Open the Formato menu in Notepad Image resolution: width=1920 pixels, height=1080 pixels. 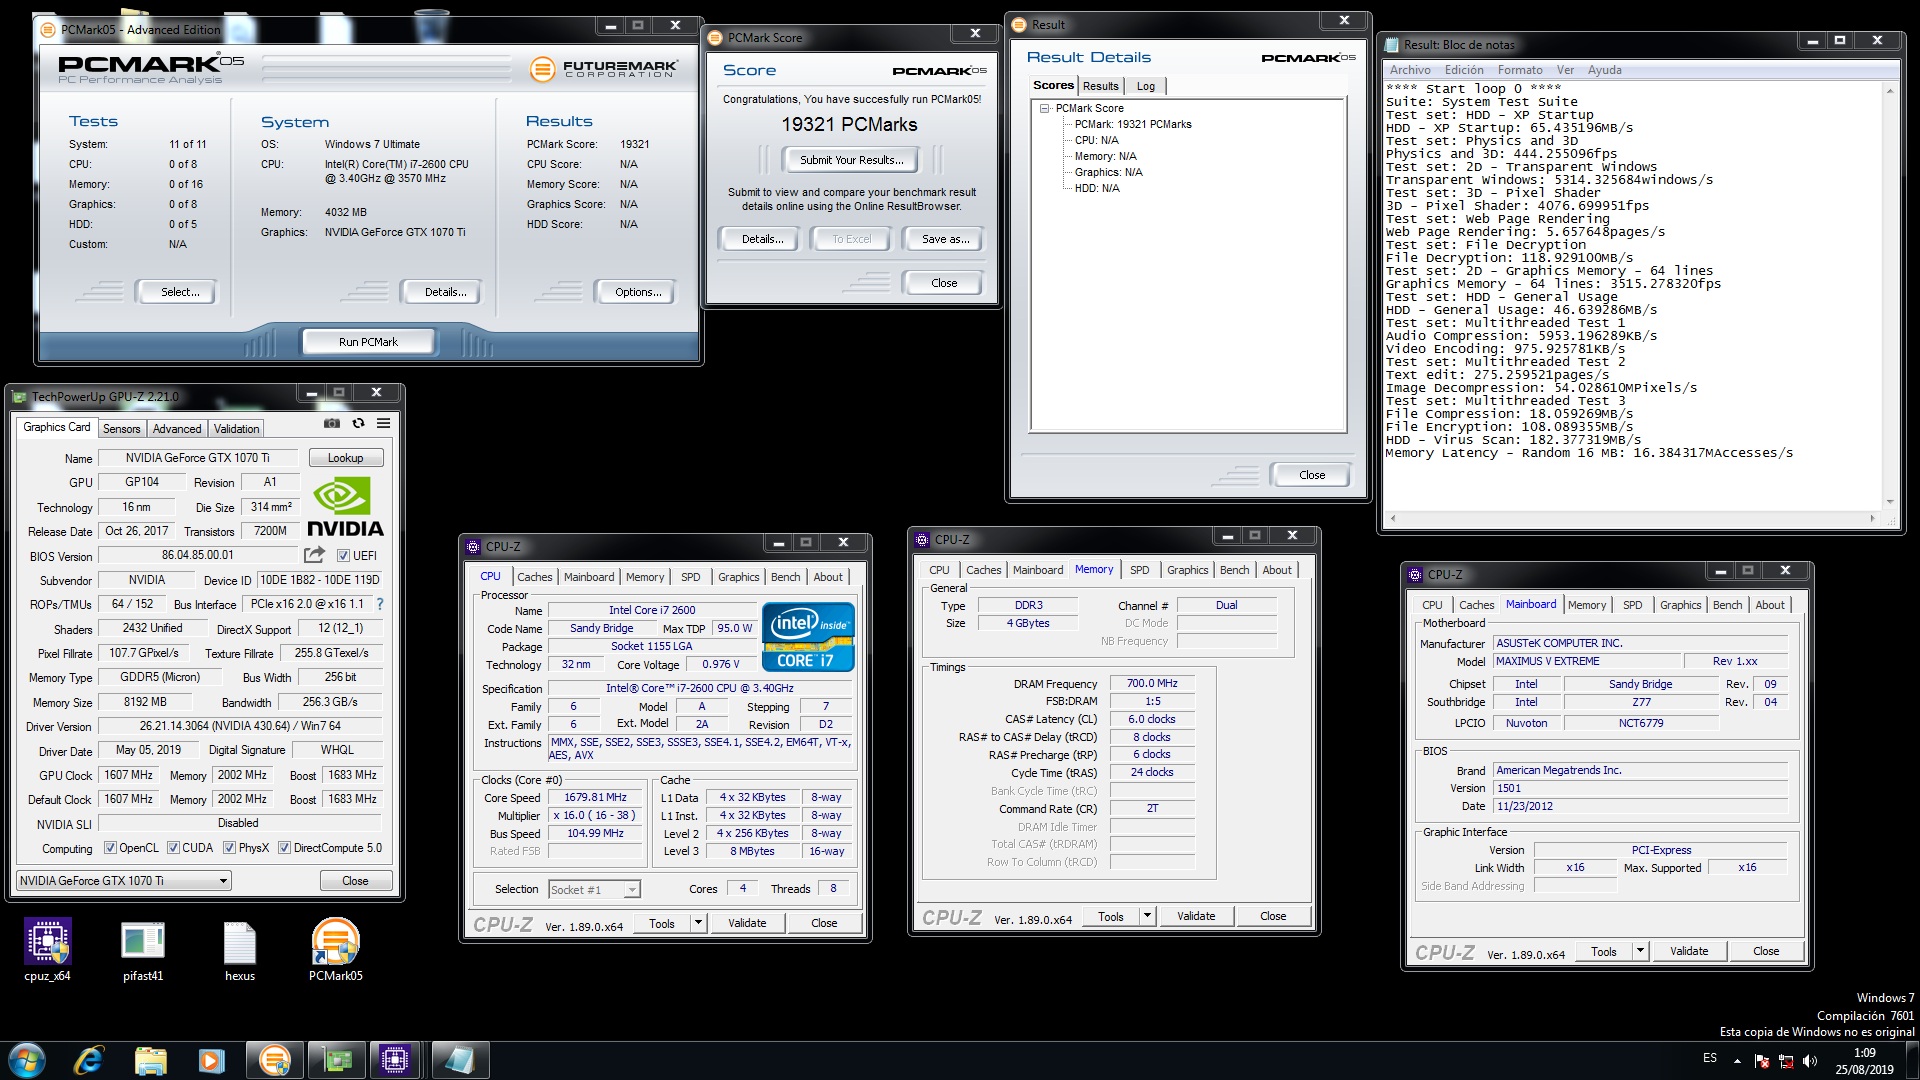[1519, 70]
